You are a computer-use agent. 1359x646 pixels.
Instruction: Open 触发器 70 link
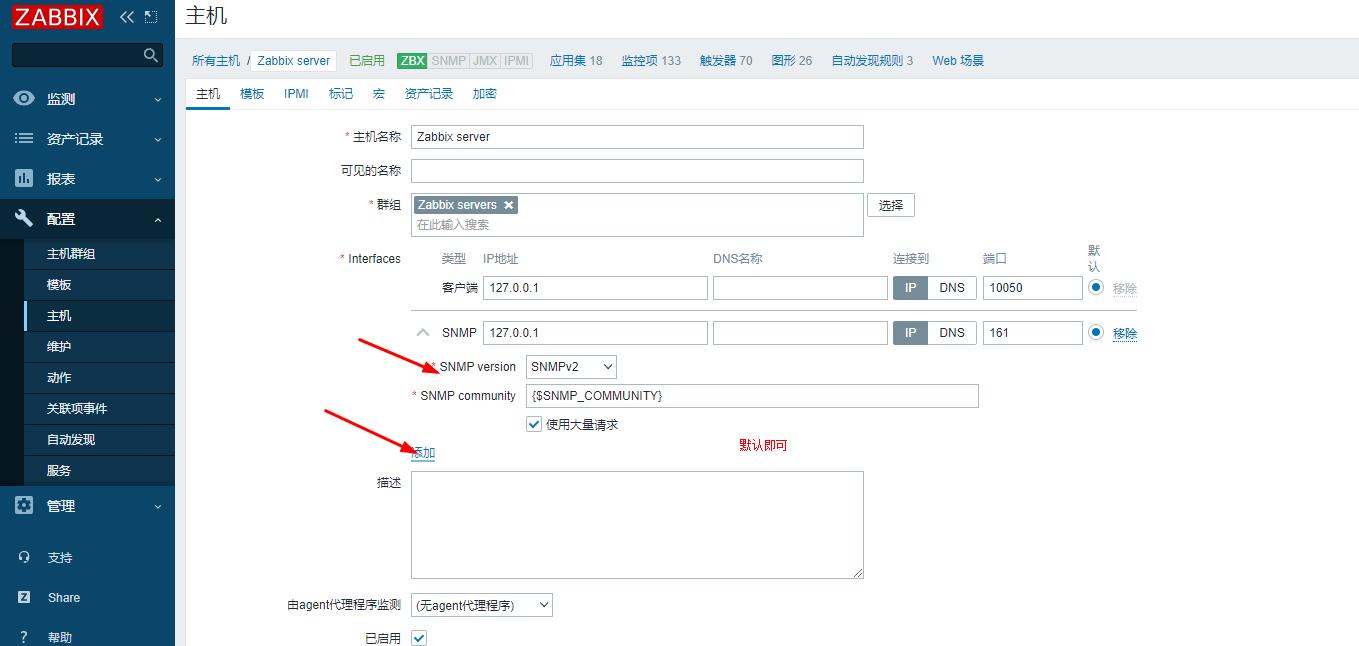tap(726, 60)
